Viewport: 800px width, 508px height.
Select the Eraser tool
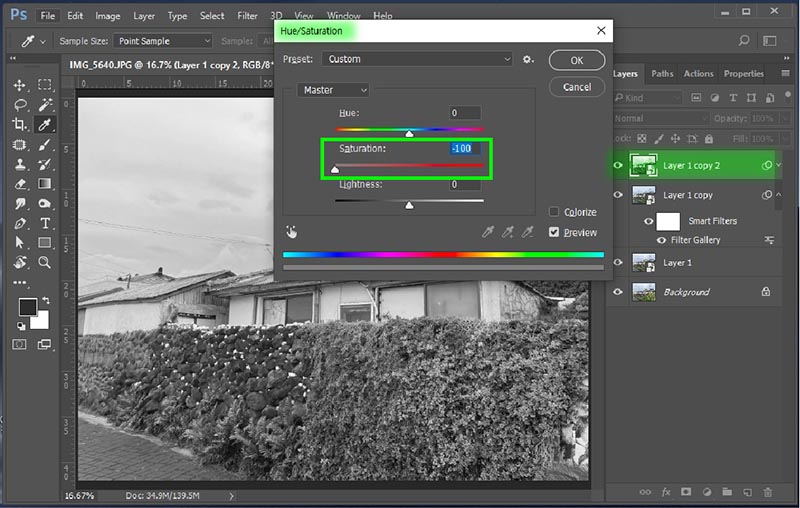(19, 184)
